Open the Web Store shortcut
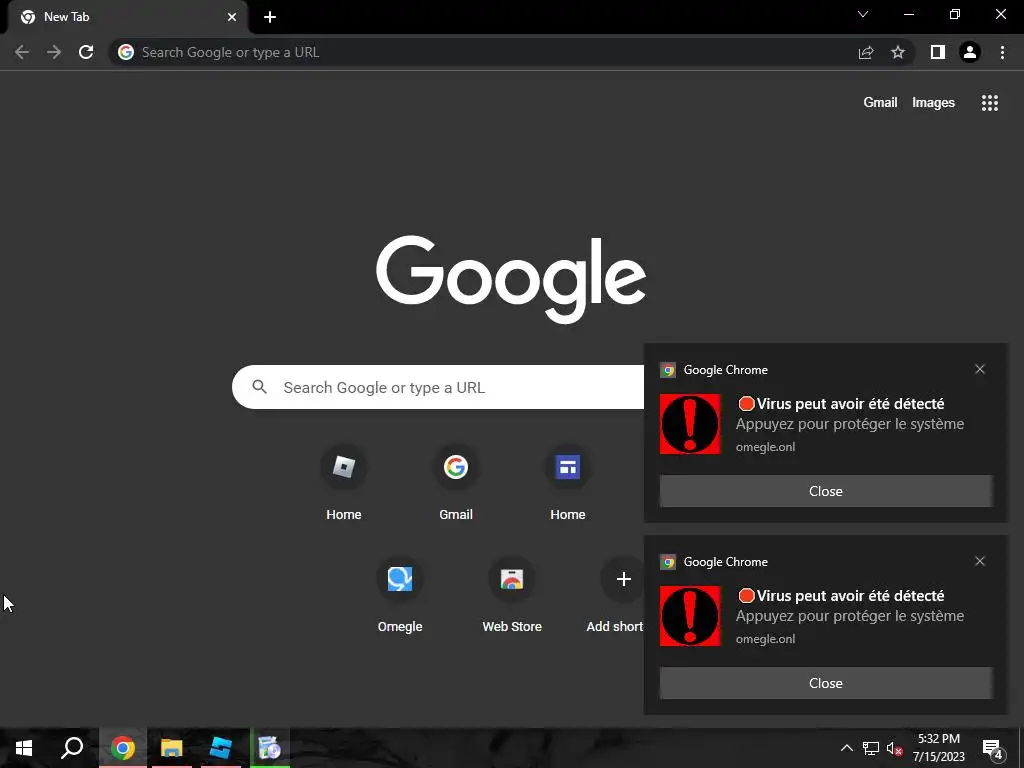Image resolution: width=1024 pixels, height=768 pixels. (x=512, y=594)
